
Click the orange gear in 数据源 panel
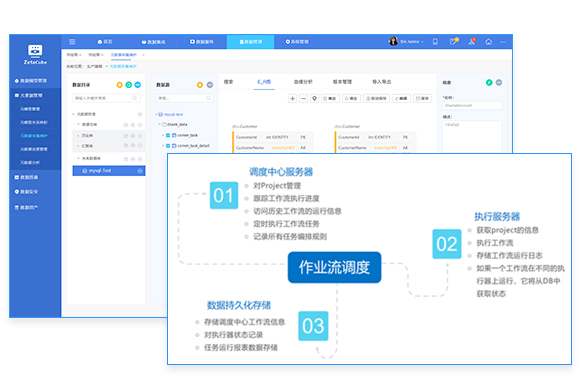(200, 85)
